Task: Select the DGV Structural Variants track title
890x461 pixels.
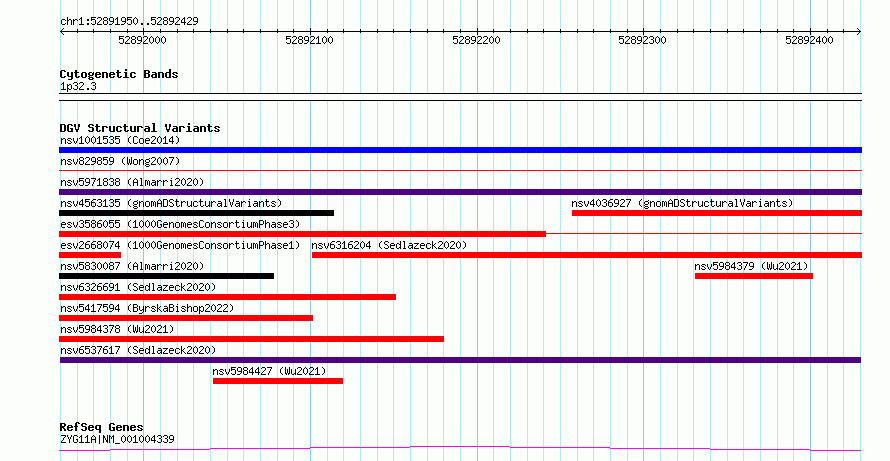Action: pyautogui.click(x=140, y=128)
